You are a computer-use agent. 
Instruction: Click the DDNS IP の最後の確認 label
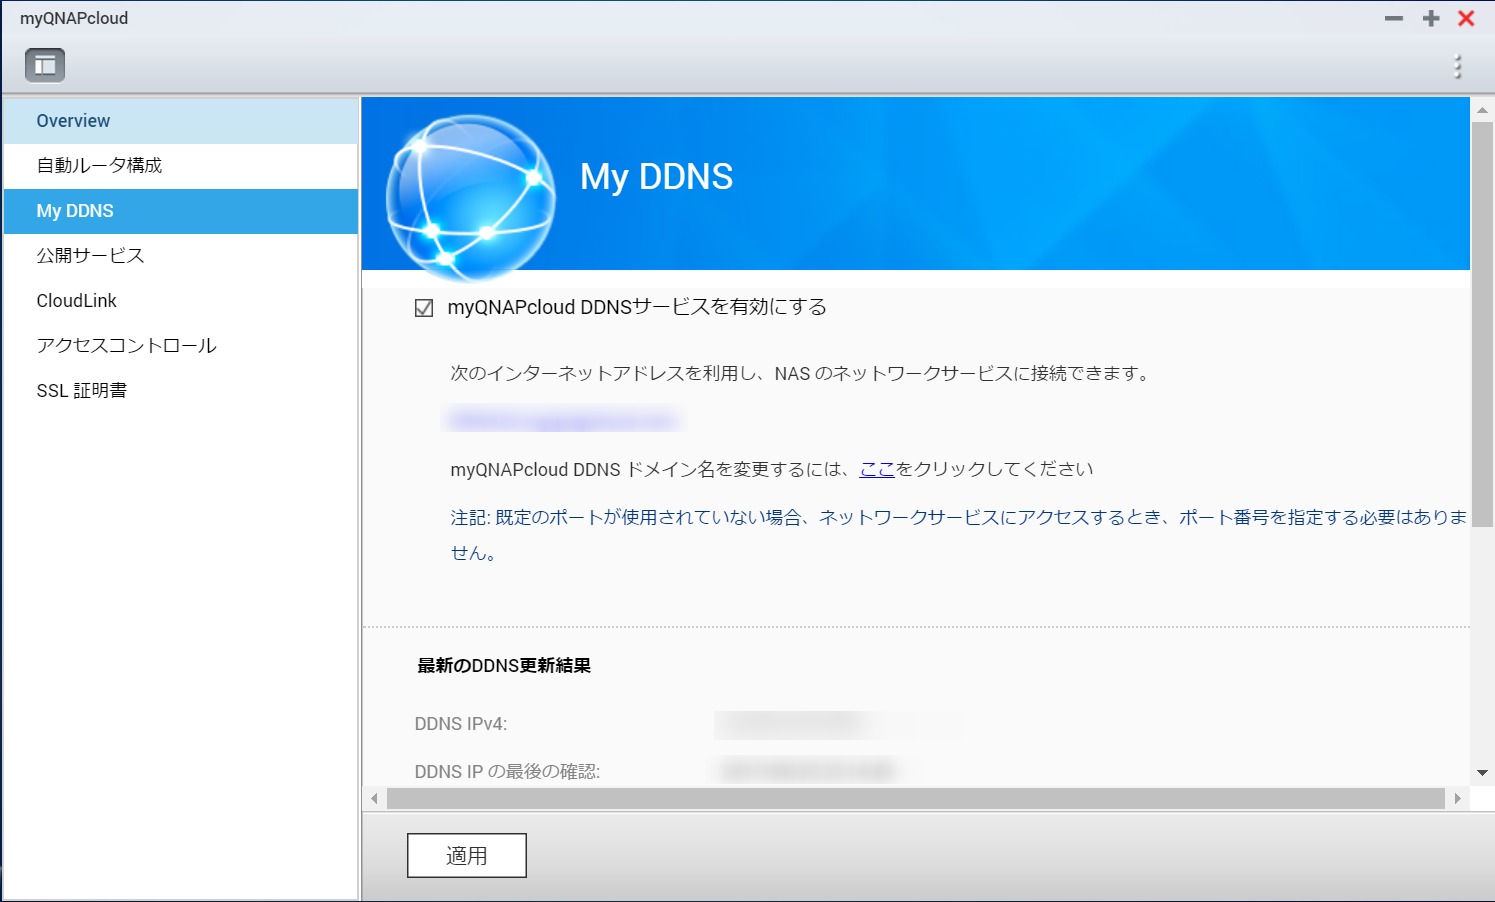(x=507, y=772)
